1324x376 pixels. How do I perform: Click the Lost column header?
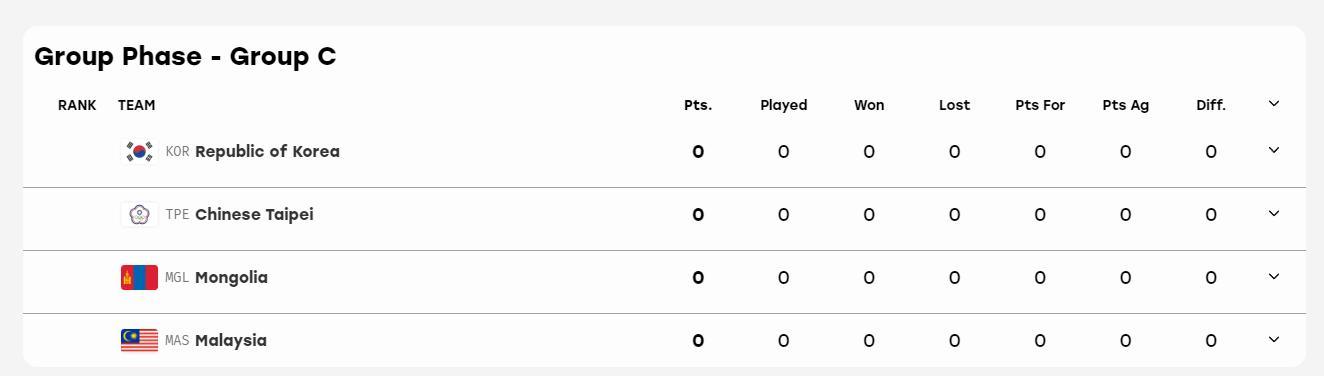(x=954, y=105)
